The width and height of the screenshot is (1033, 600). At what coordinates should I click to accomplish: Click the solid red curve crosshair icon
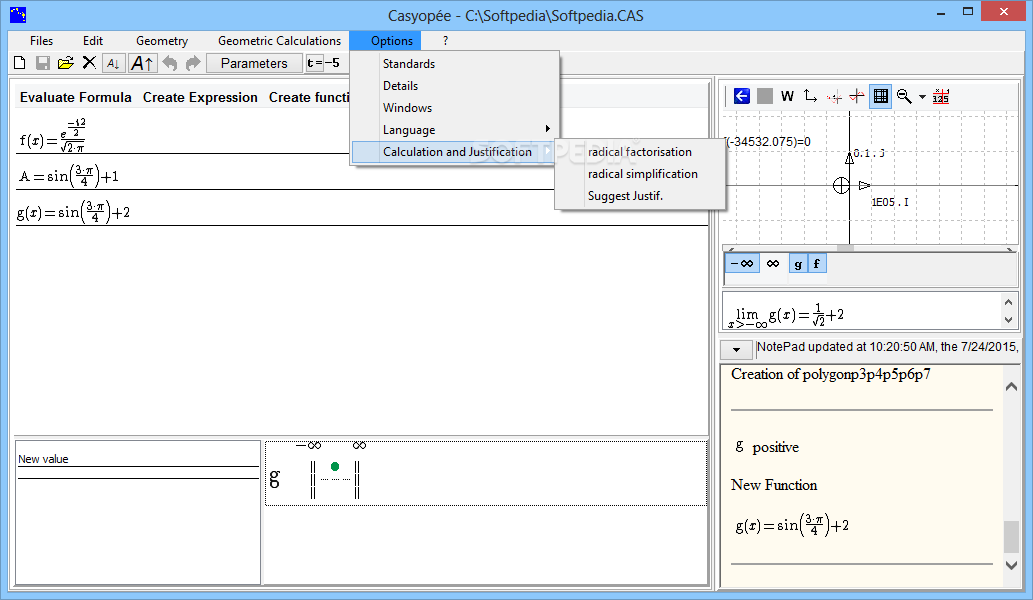coord(856,96)
